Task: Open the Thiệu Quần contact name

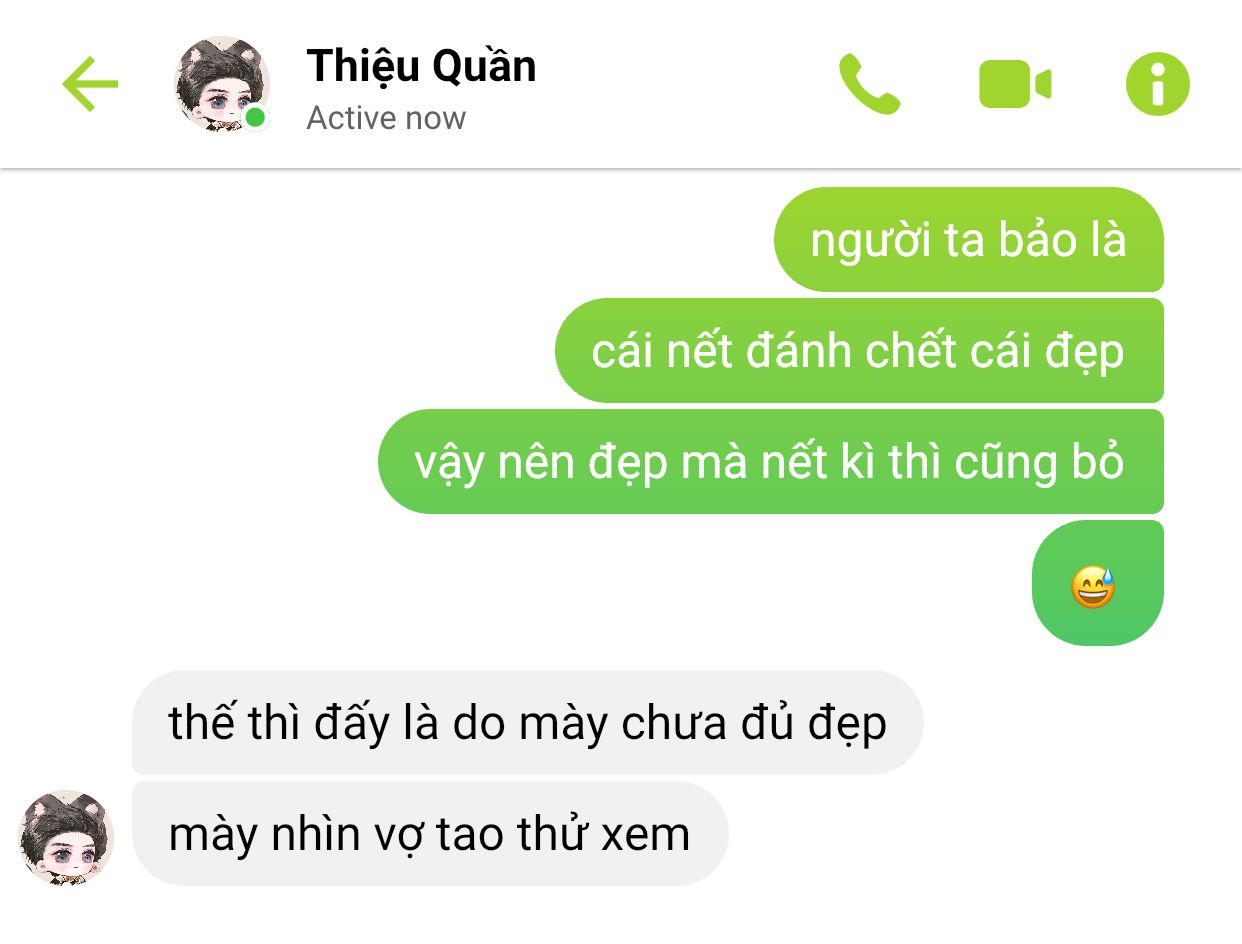Action: (x=421, y=66)
